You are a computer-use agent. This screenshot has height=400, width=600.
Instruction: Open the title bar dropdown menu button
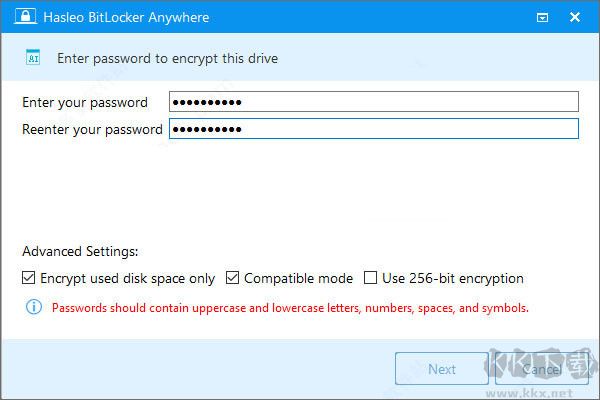[542, 17]
